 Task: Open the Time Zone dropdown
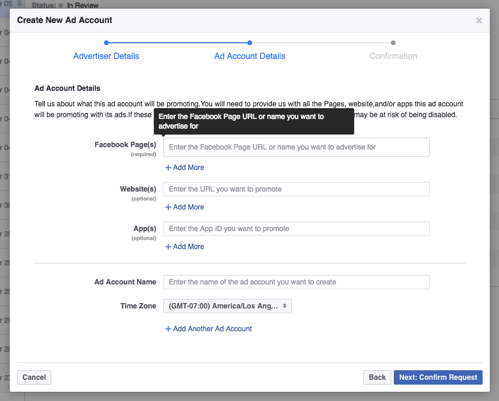click(x=227, y=306)
